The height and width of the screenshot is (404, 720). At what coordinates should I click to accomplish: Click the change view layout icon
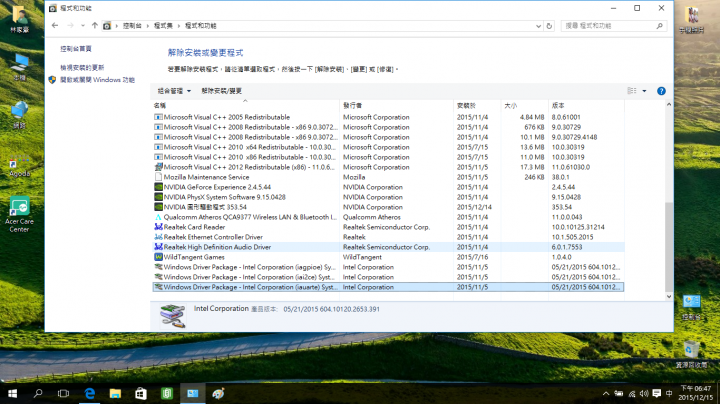pyautogui.click(x=632, y=91)
